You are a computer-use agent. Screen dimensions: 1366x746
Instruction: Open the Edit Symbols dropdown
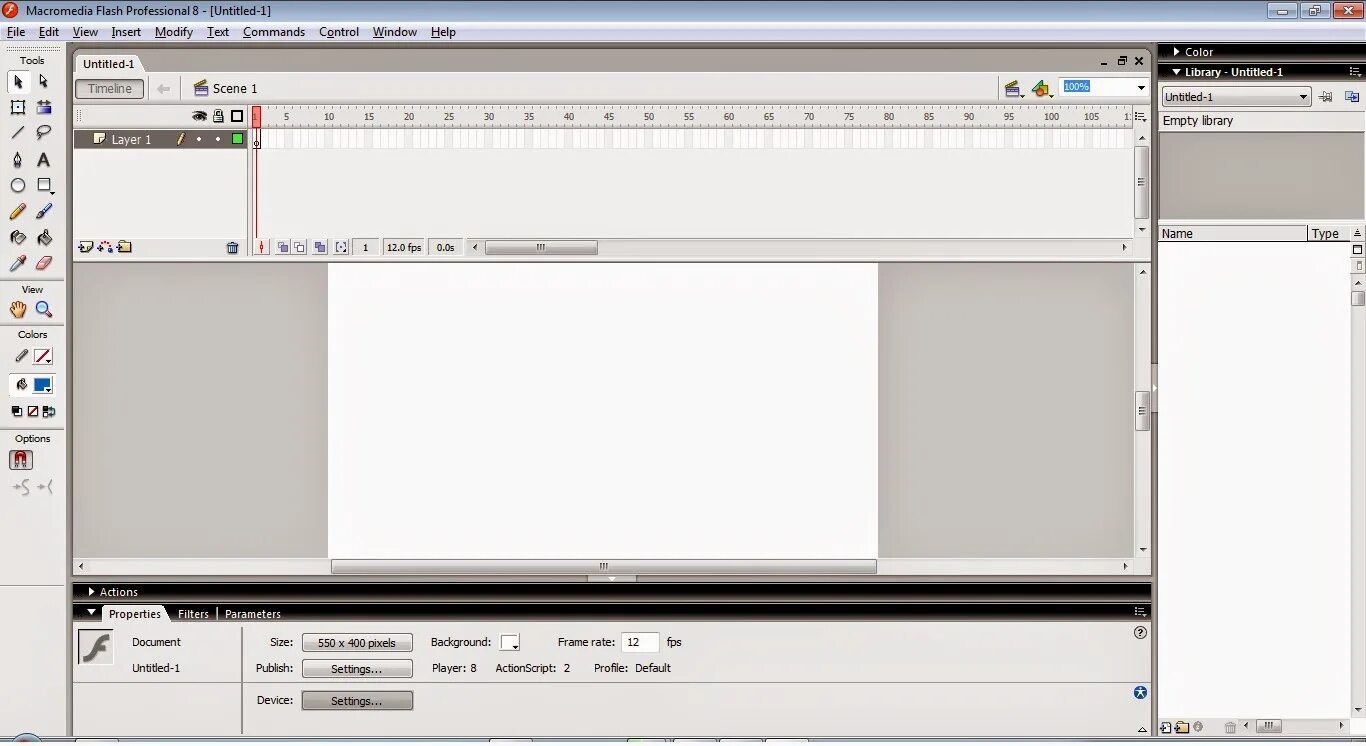tap(1042, 89)
